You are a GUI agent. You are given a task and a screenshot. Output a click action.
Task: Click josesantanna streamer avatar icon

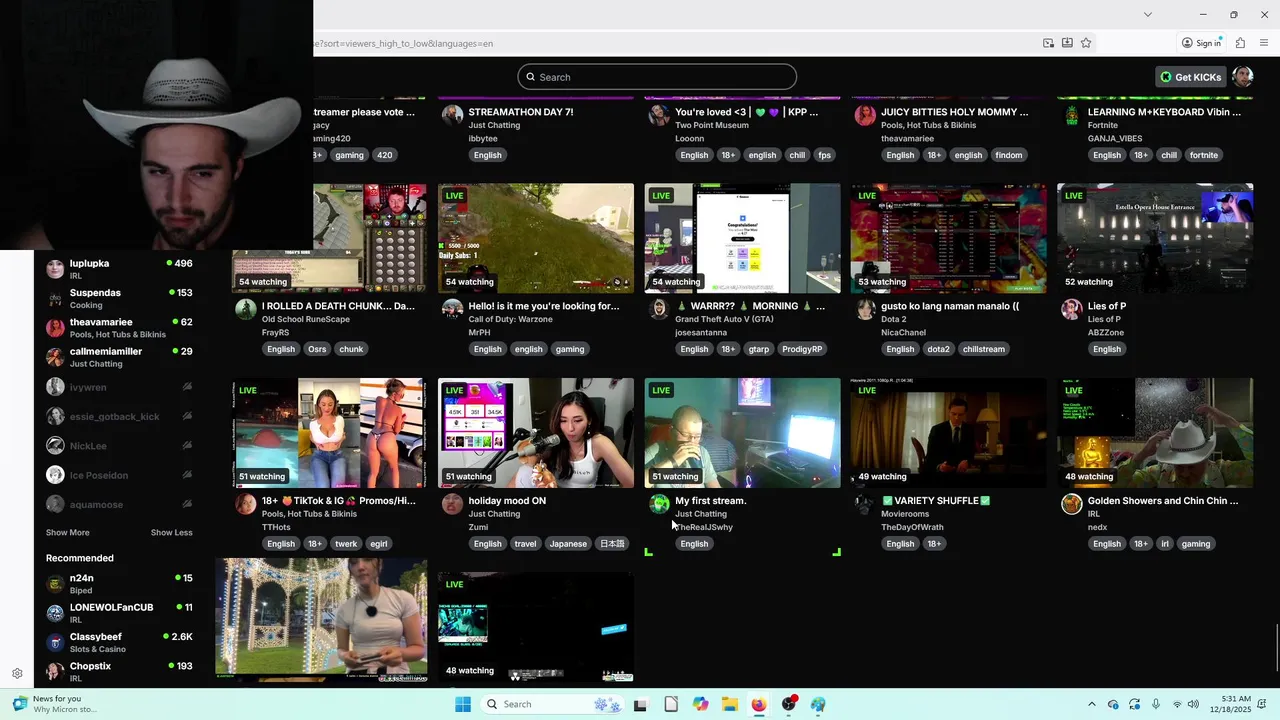[659, 309]
